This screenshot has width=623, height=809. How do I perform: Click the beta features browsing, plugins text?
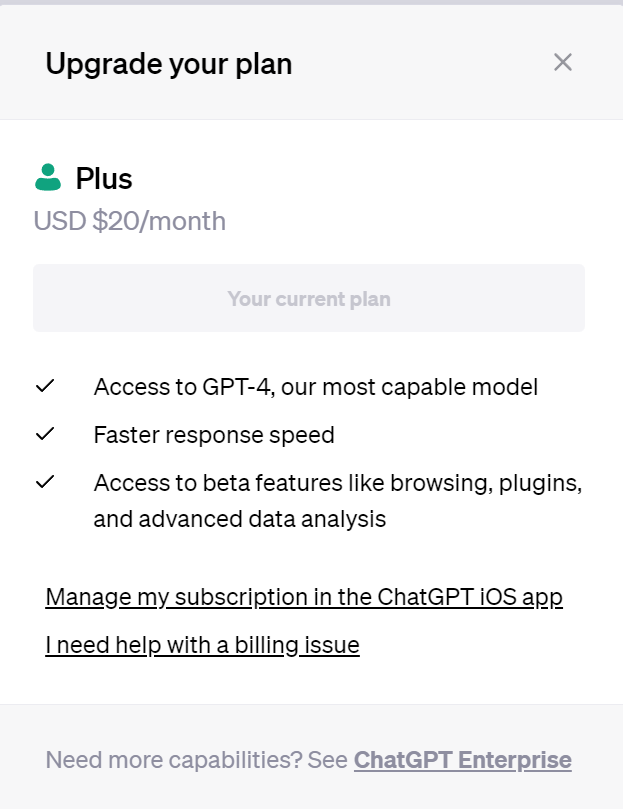[x=338, y=483]
